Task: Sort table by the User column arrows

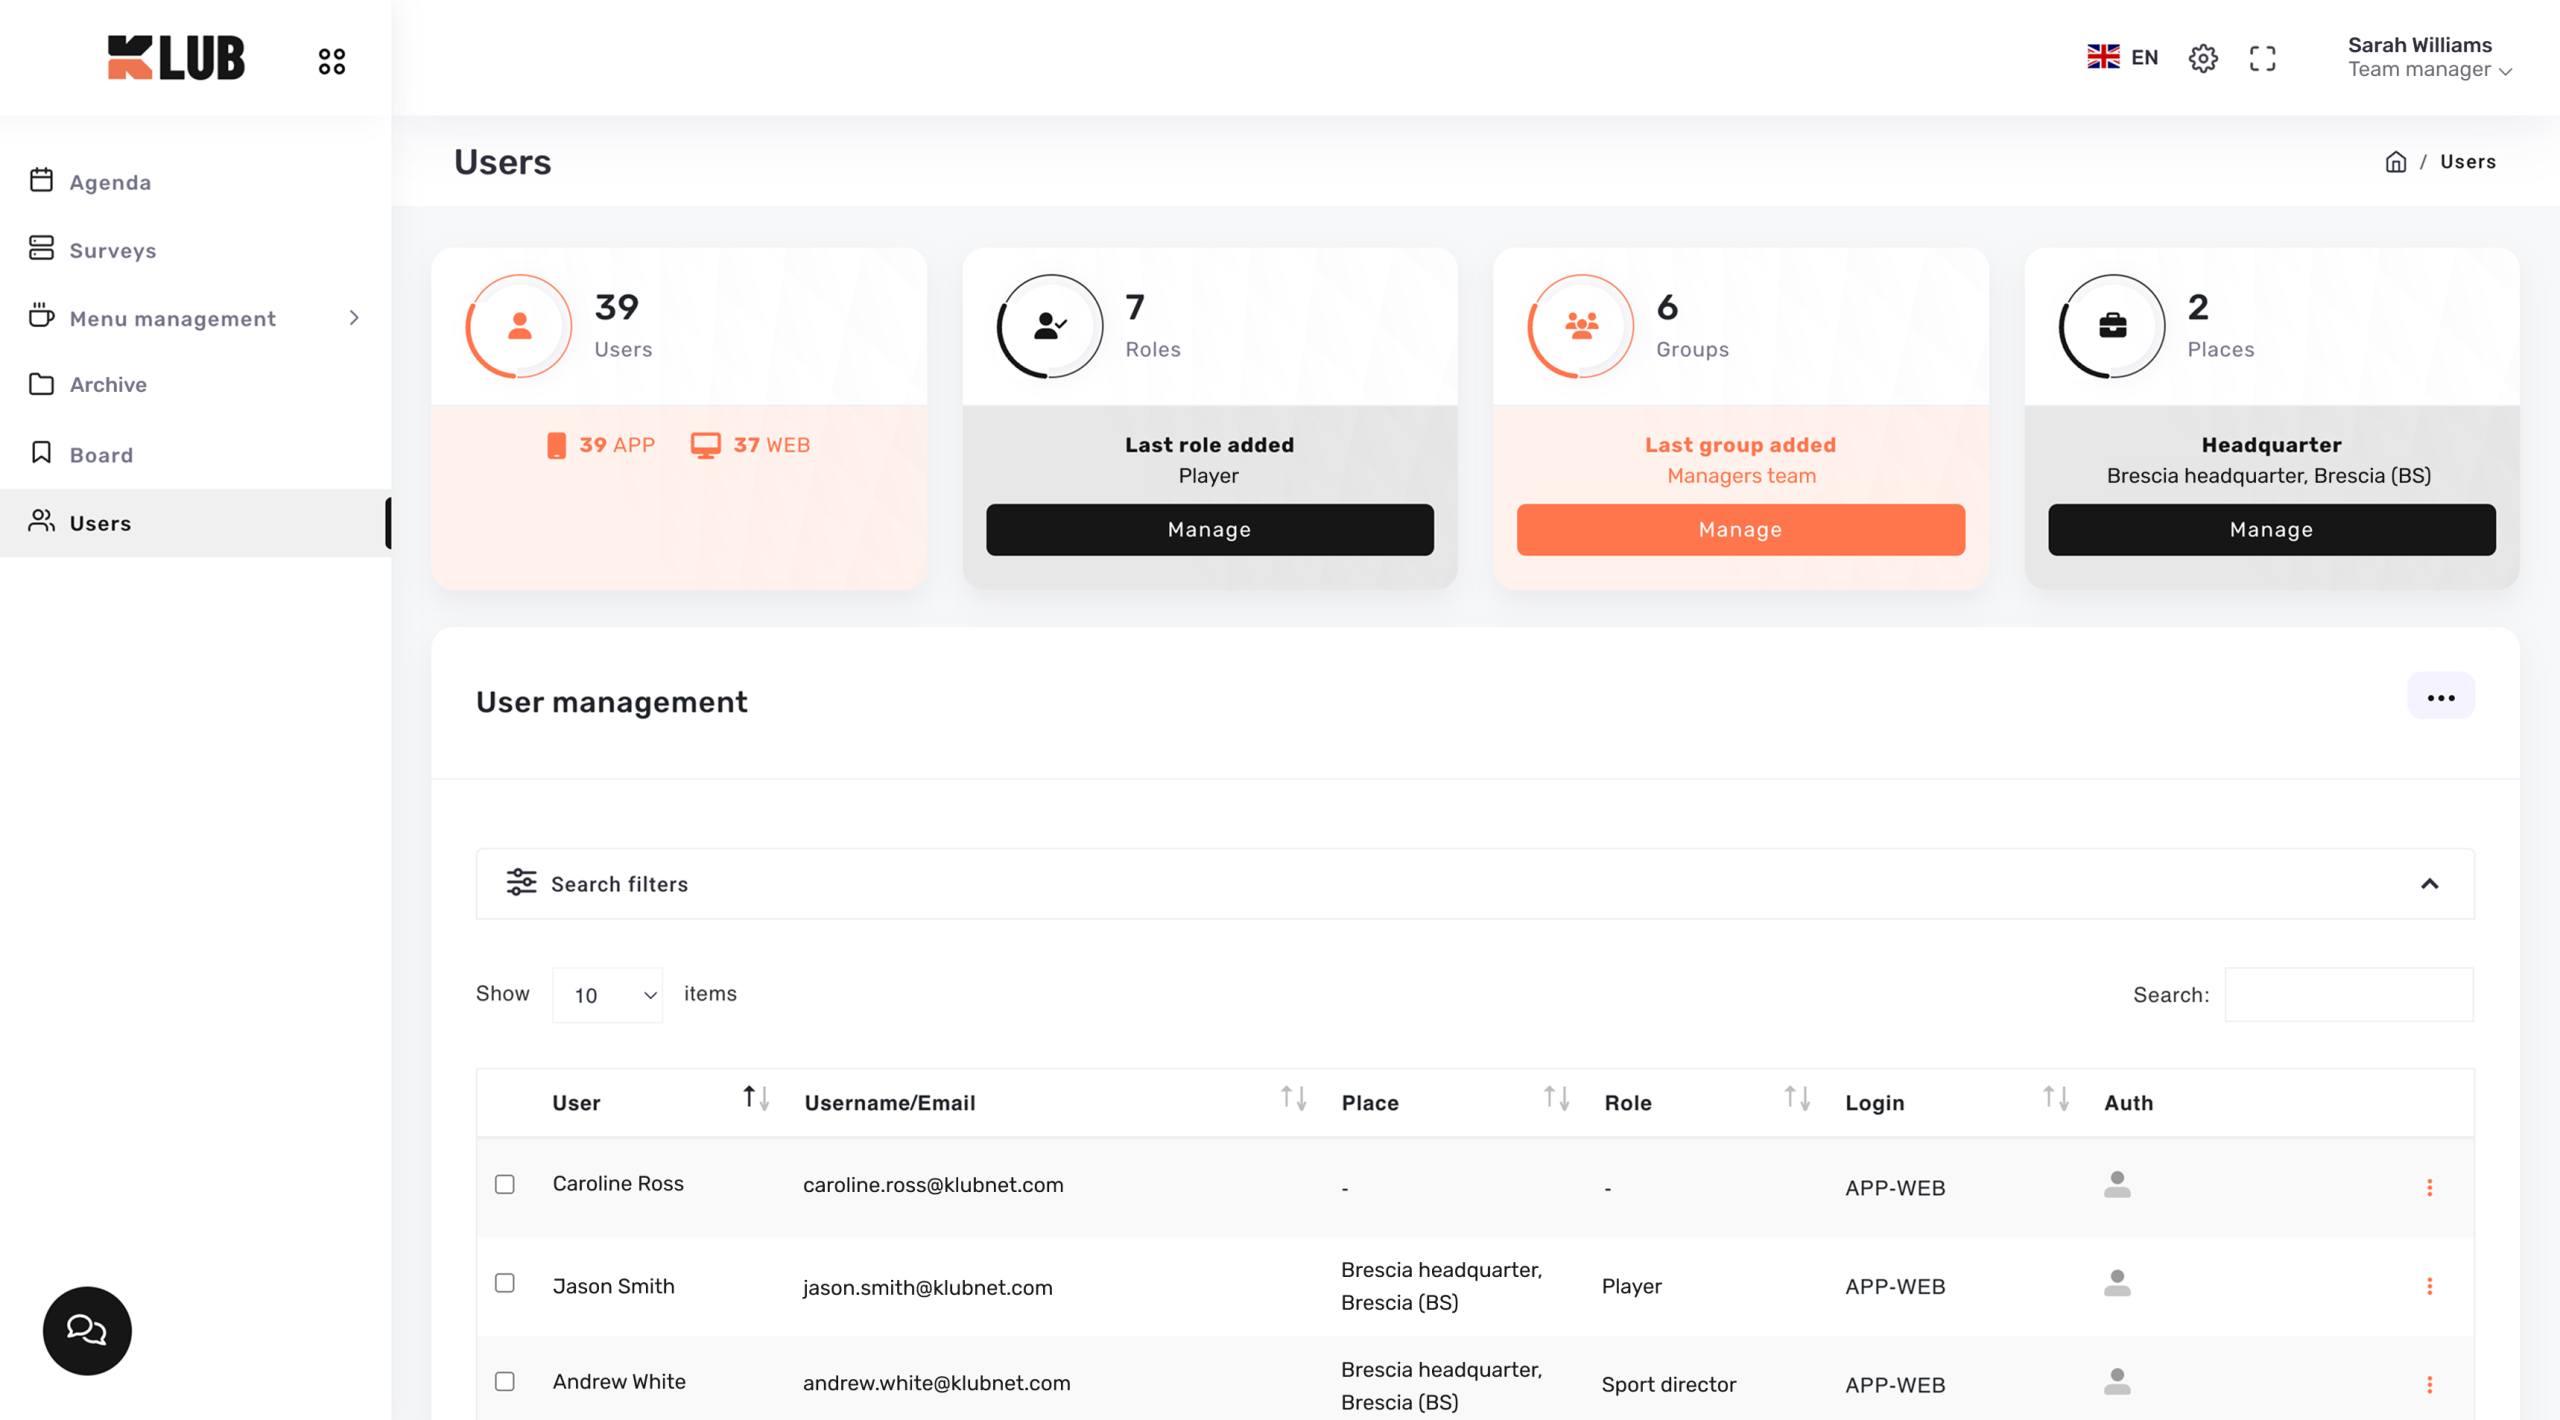Action: [756, 1098]
